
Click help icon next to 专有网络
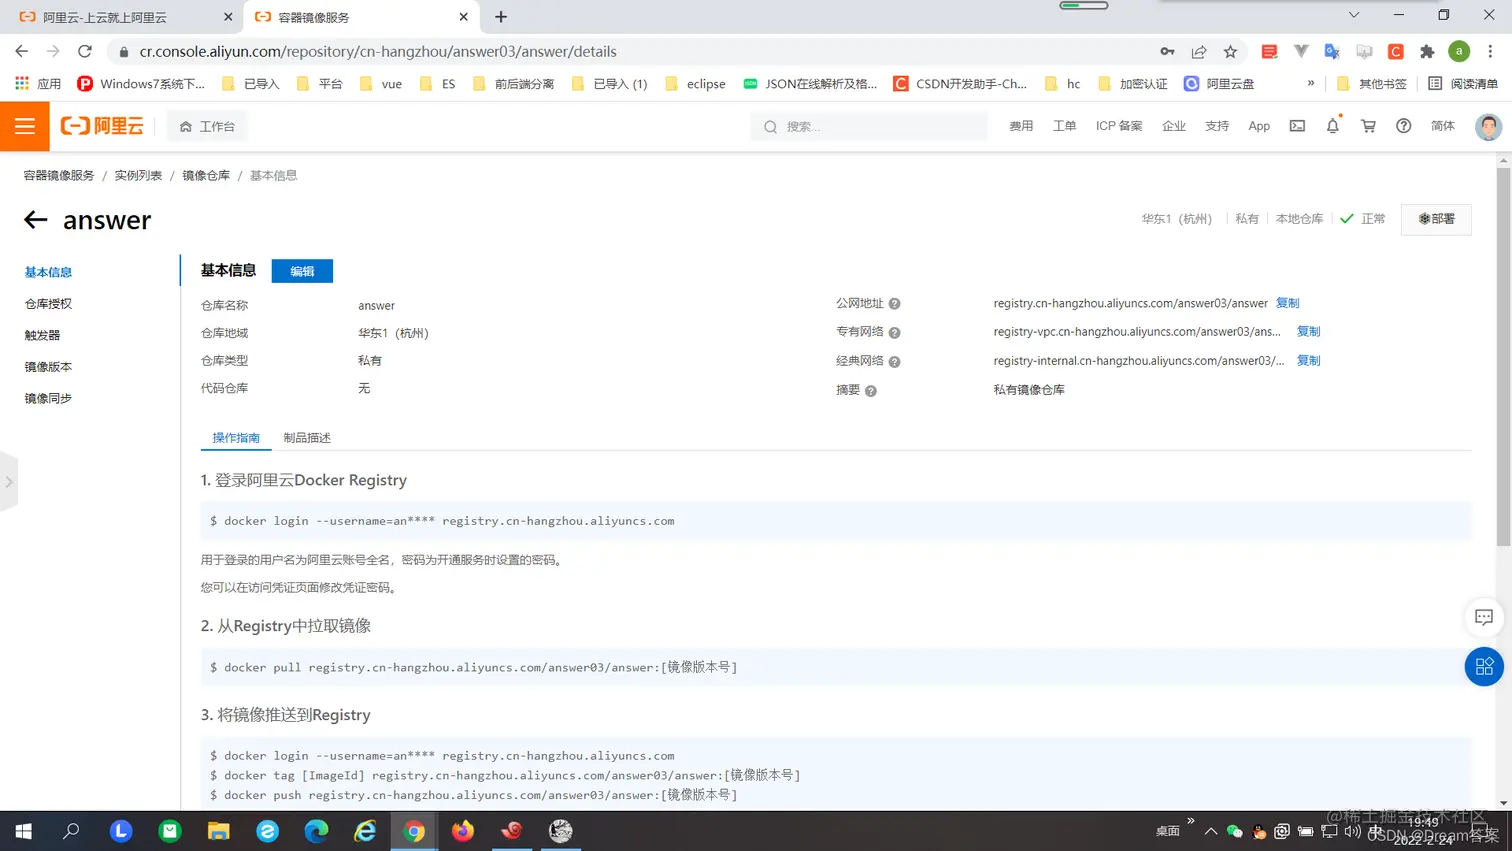tap(894, 333)
